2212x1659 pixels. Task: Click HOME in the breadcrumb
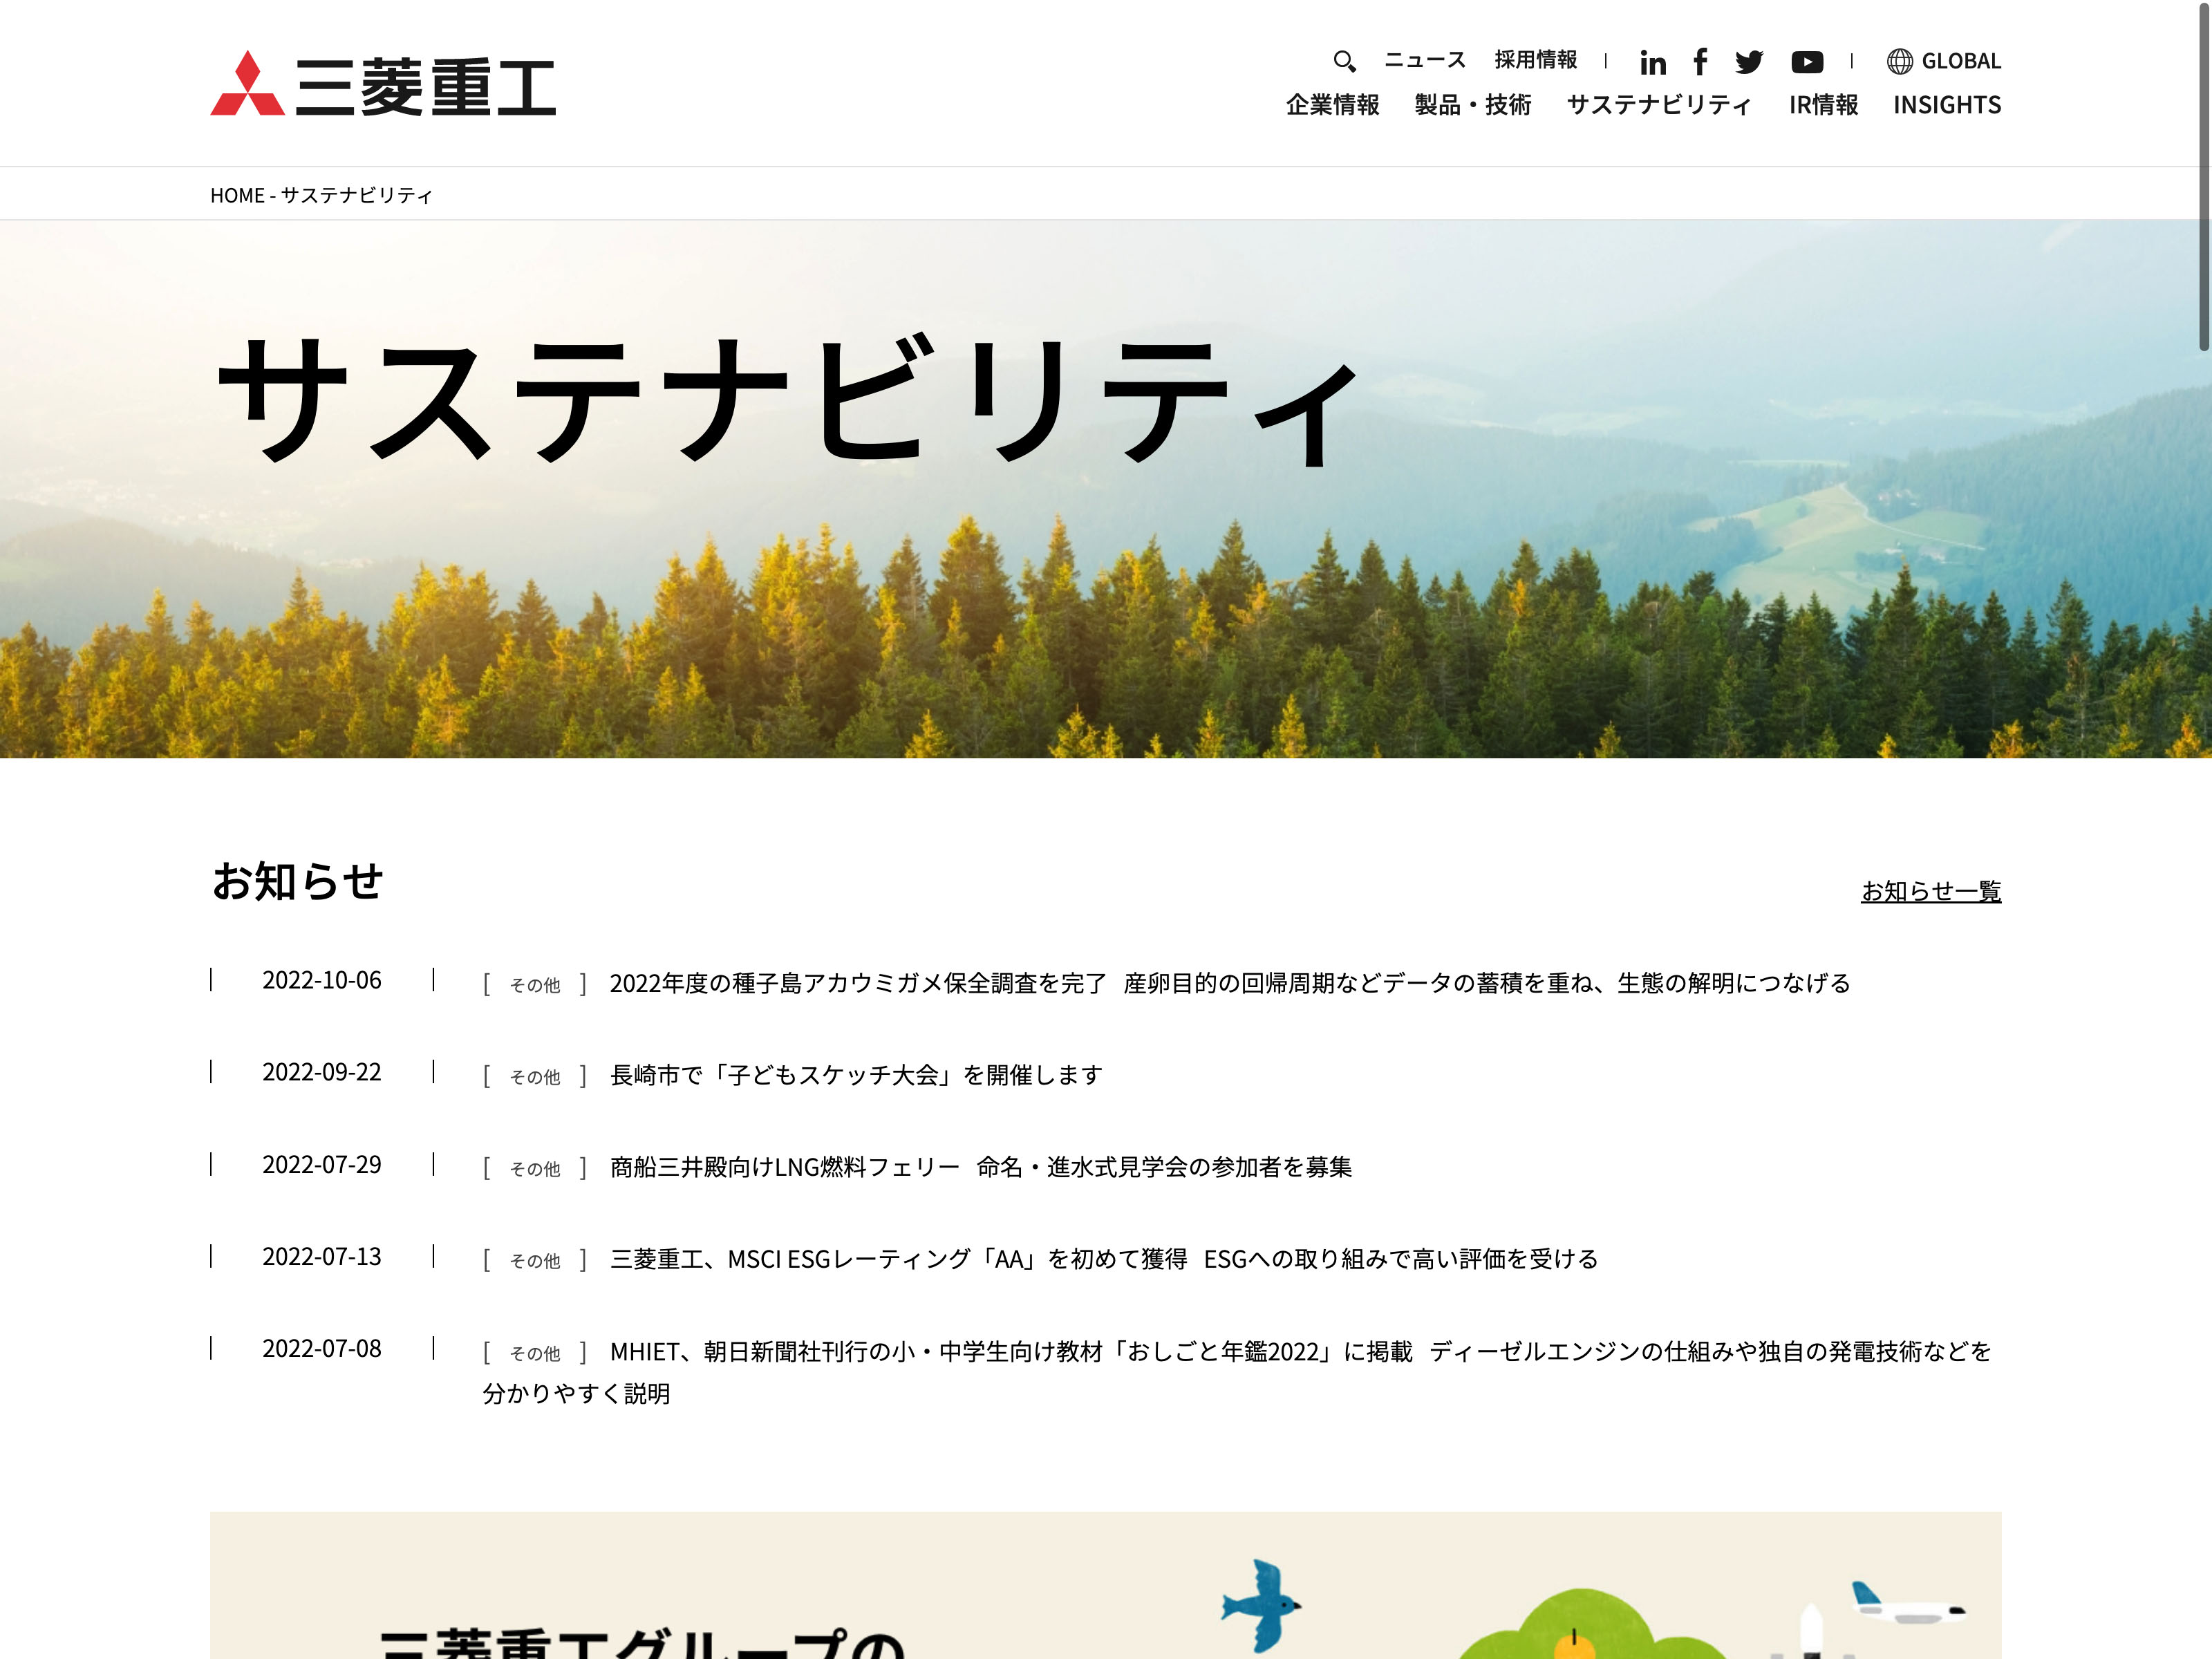(237, 195)
